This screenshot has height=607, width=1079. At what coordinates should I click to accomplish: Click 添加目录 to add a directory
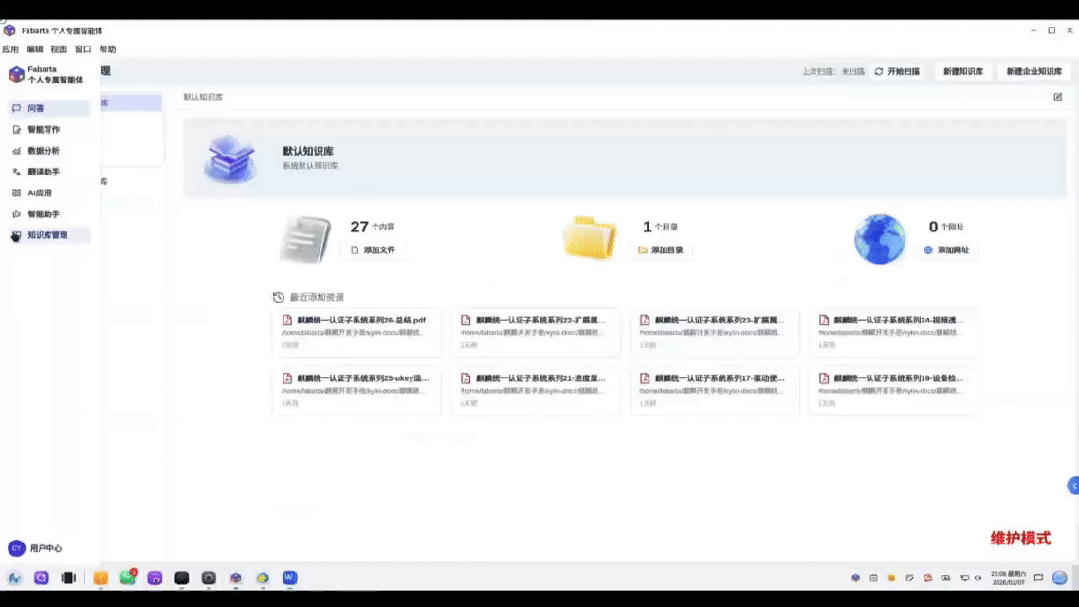[x=662, y=249]
